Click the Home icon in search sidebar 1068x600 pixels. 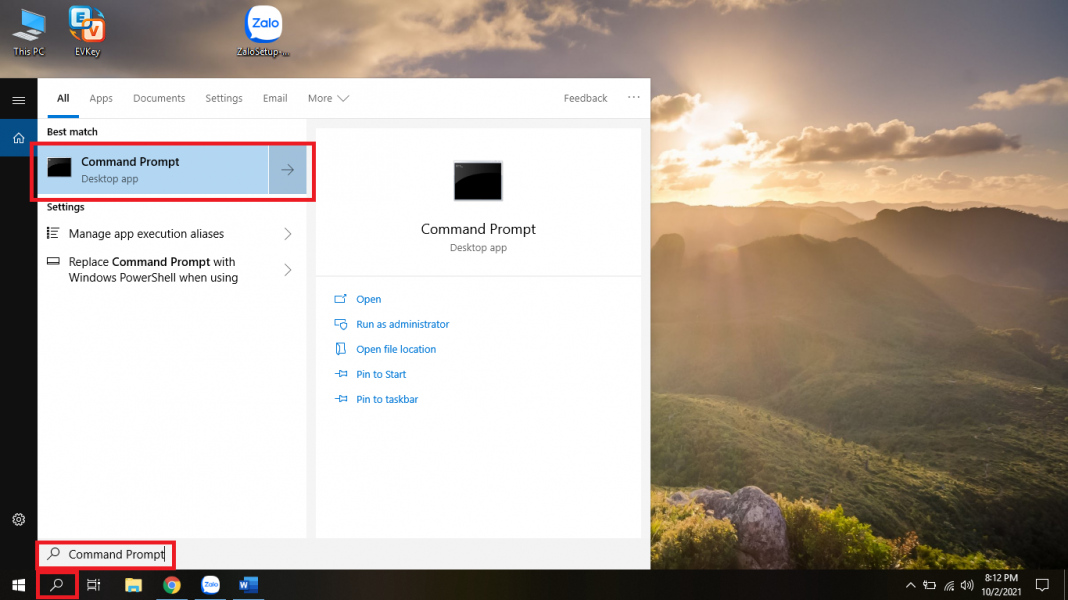18,138
